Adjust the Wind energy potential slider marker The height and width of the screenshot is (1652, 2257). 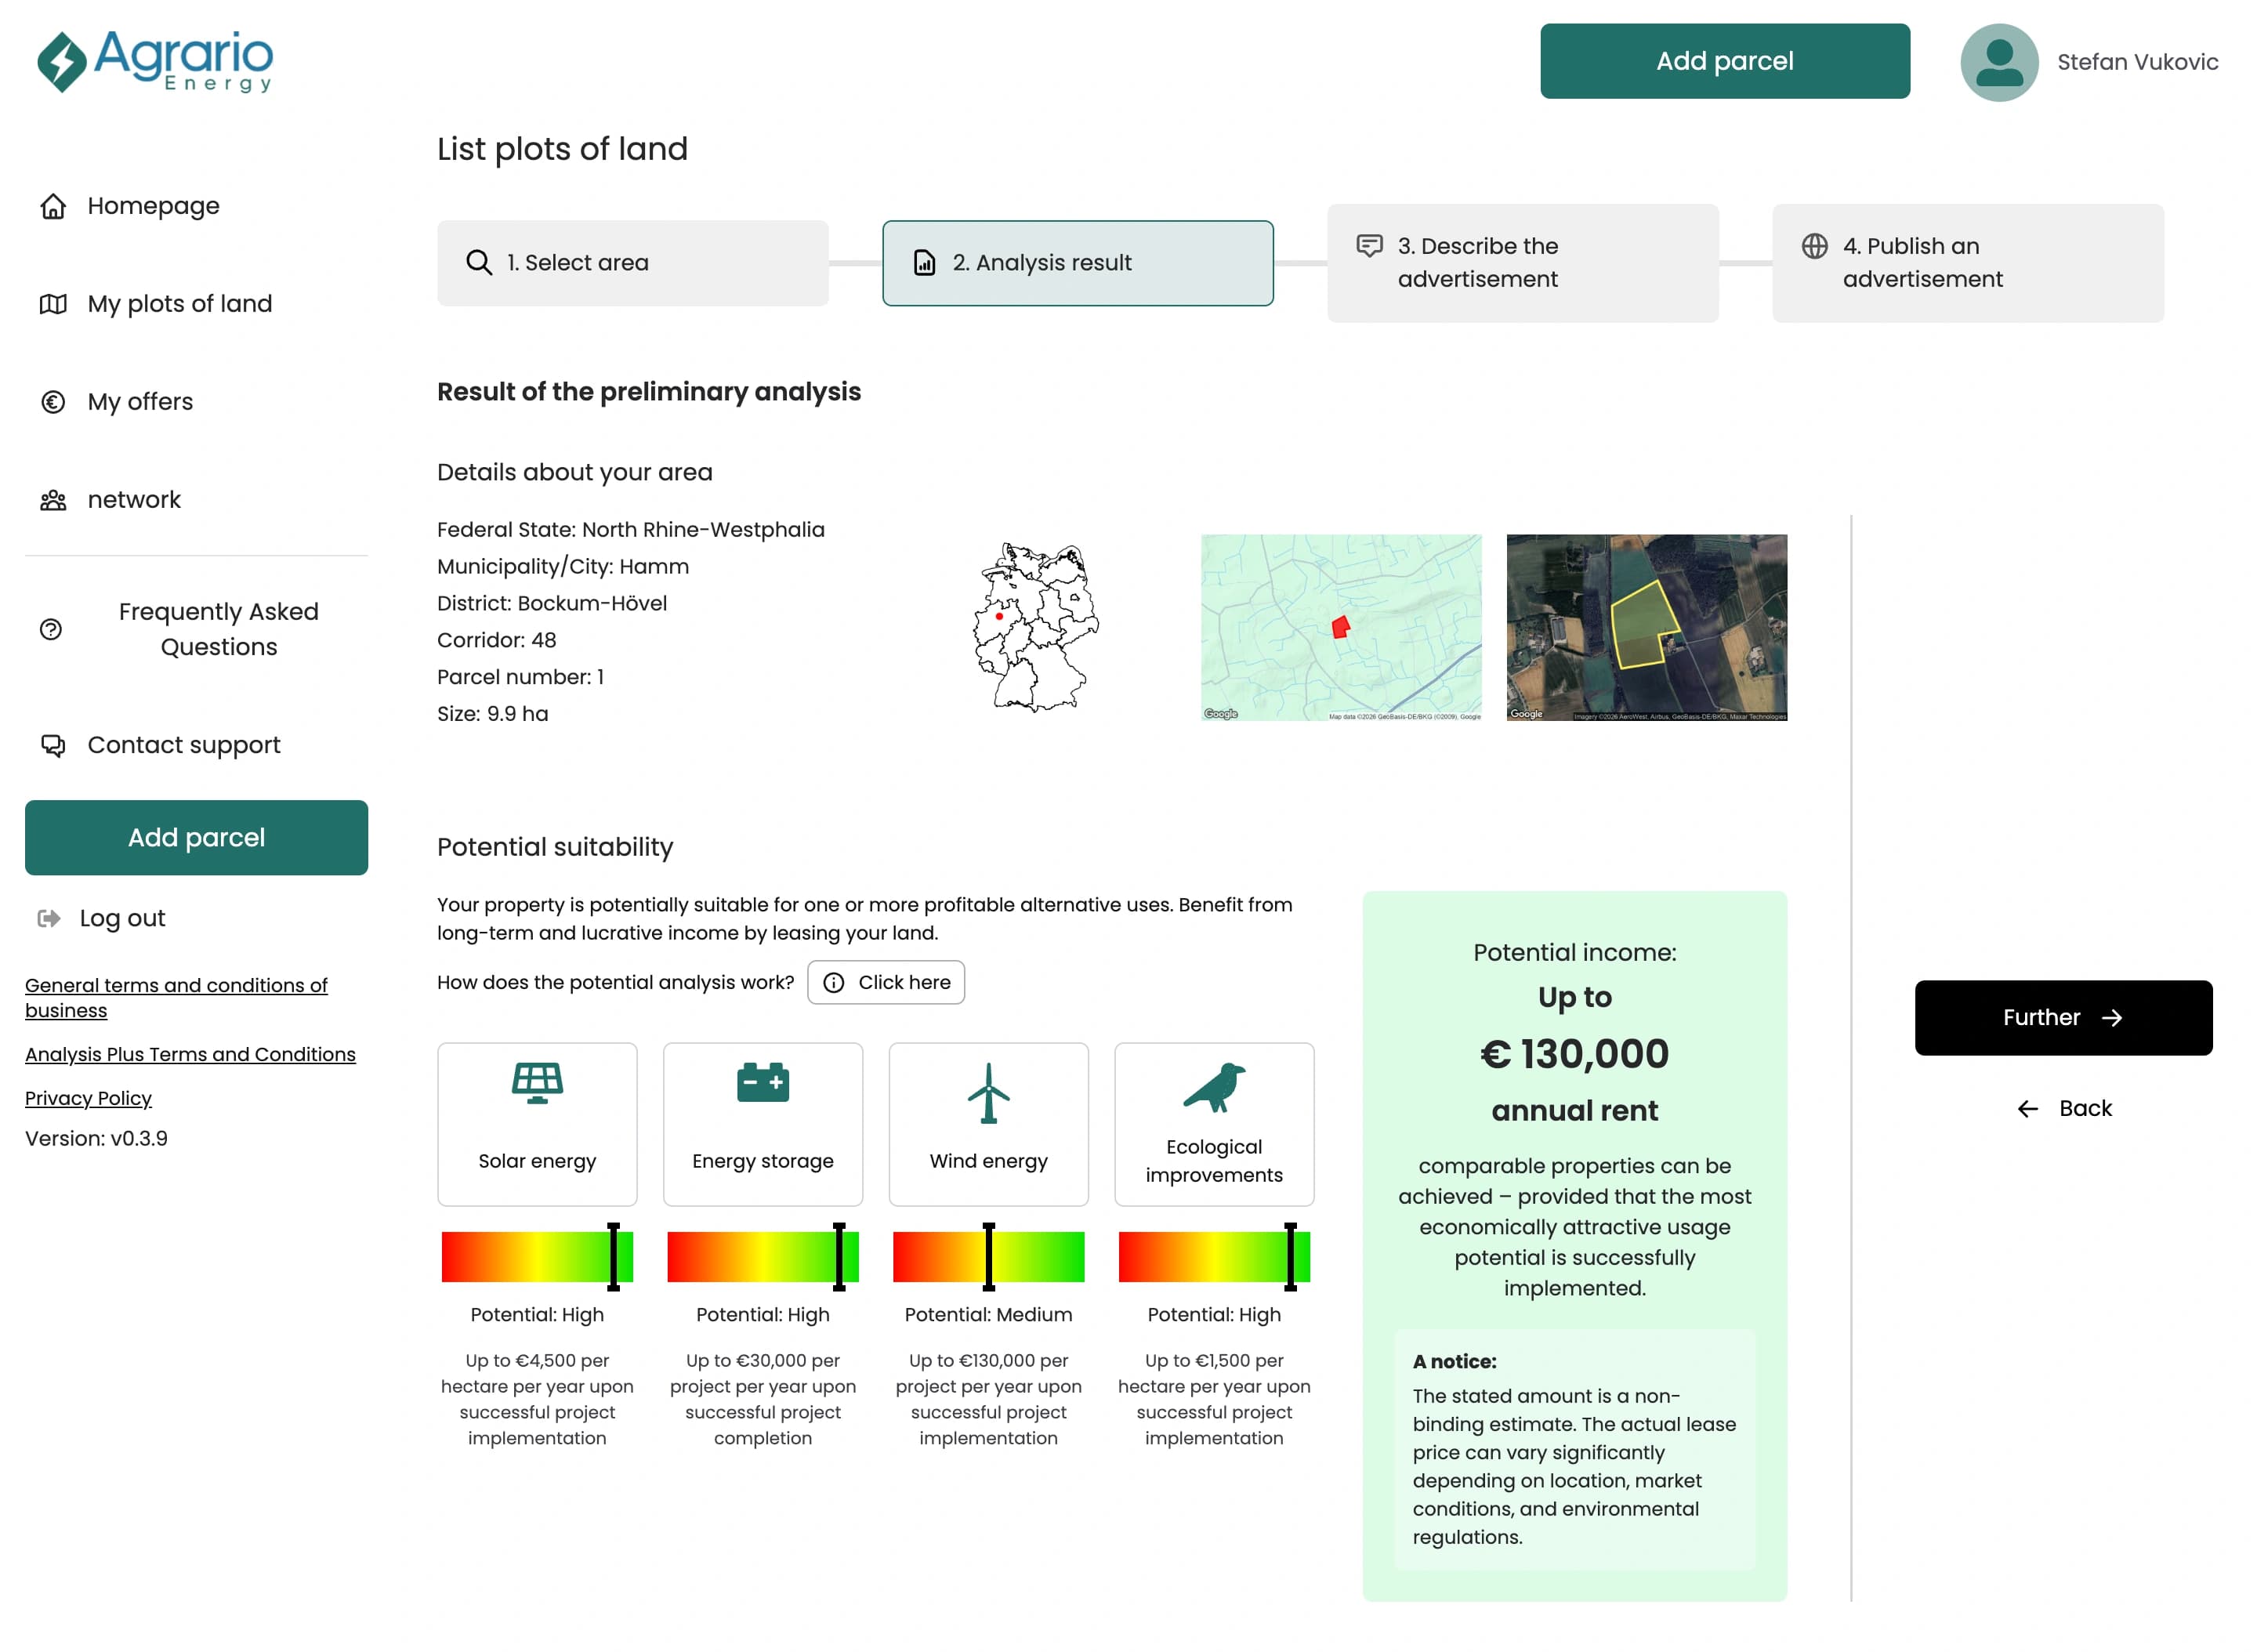[988, 1257]
